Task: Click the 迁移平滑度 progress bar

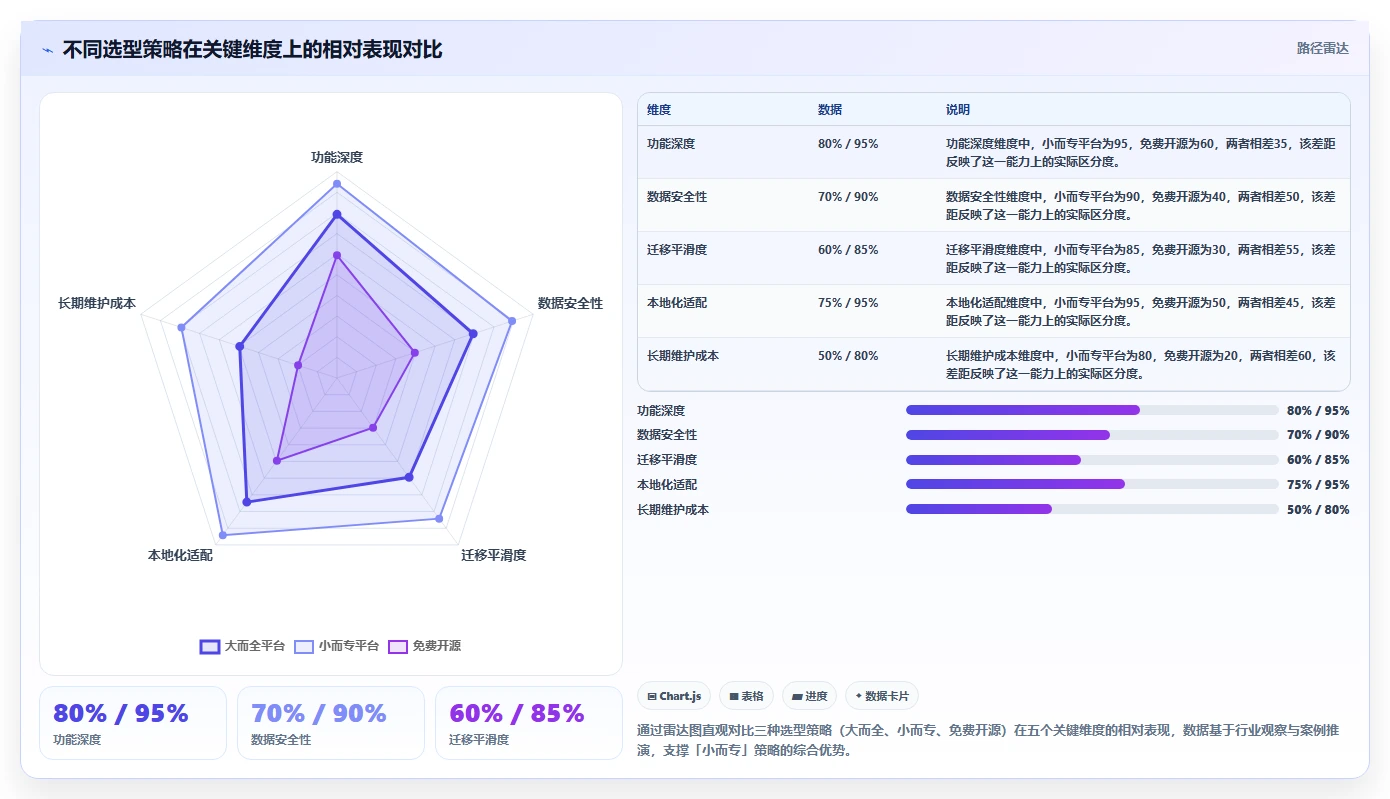Action: tap(1092, 460)
